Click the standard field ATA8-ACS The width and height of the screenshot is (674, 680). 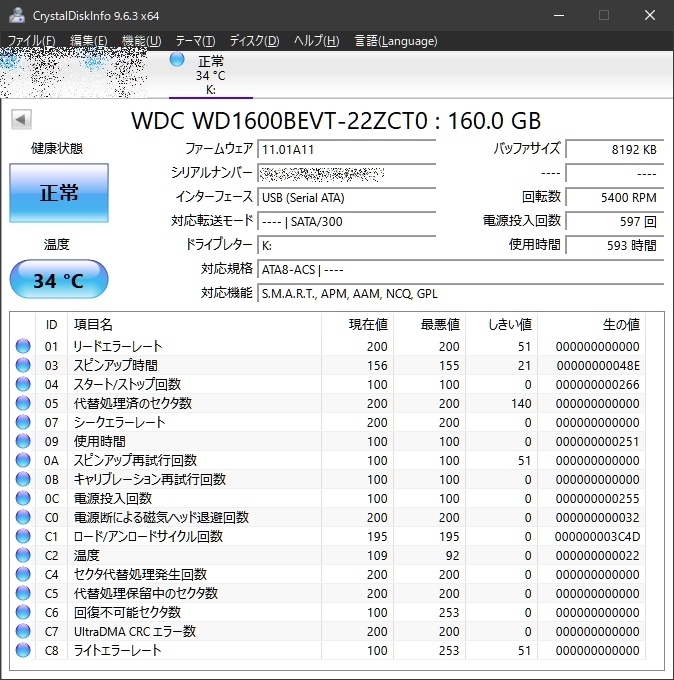[461, 270]
